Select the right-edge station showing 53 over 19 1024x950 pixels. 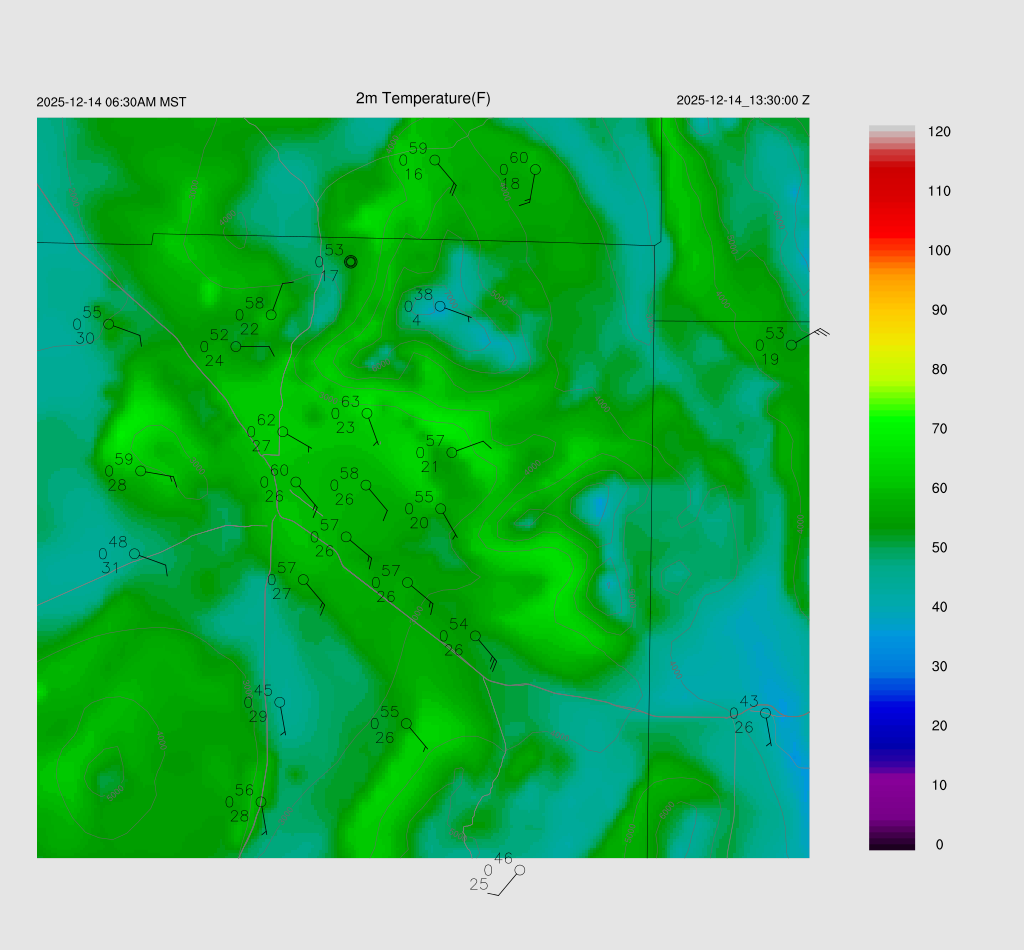[791, 345]
